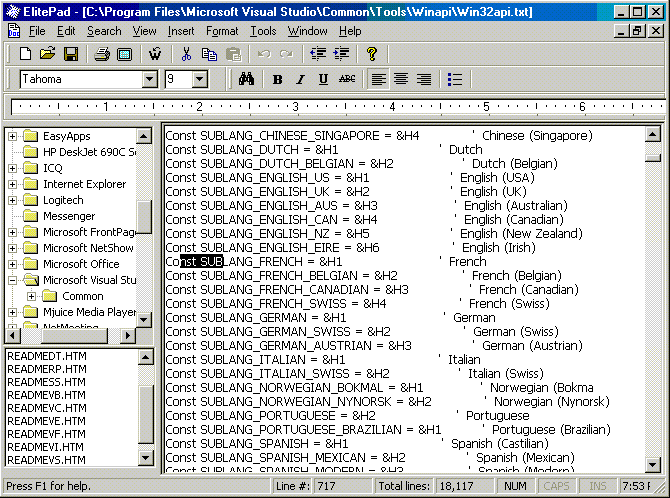This screenshot has width=670, height=498.
Task: Open the Search menu
Action: (x=104, y=31)
